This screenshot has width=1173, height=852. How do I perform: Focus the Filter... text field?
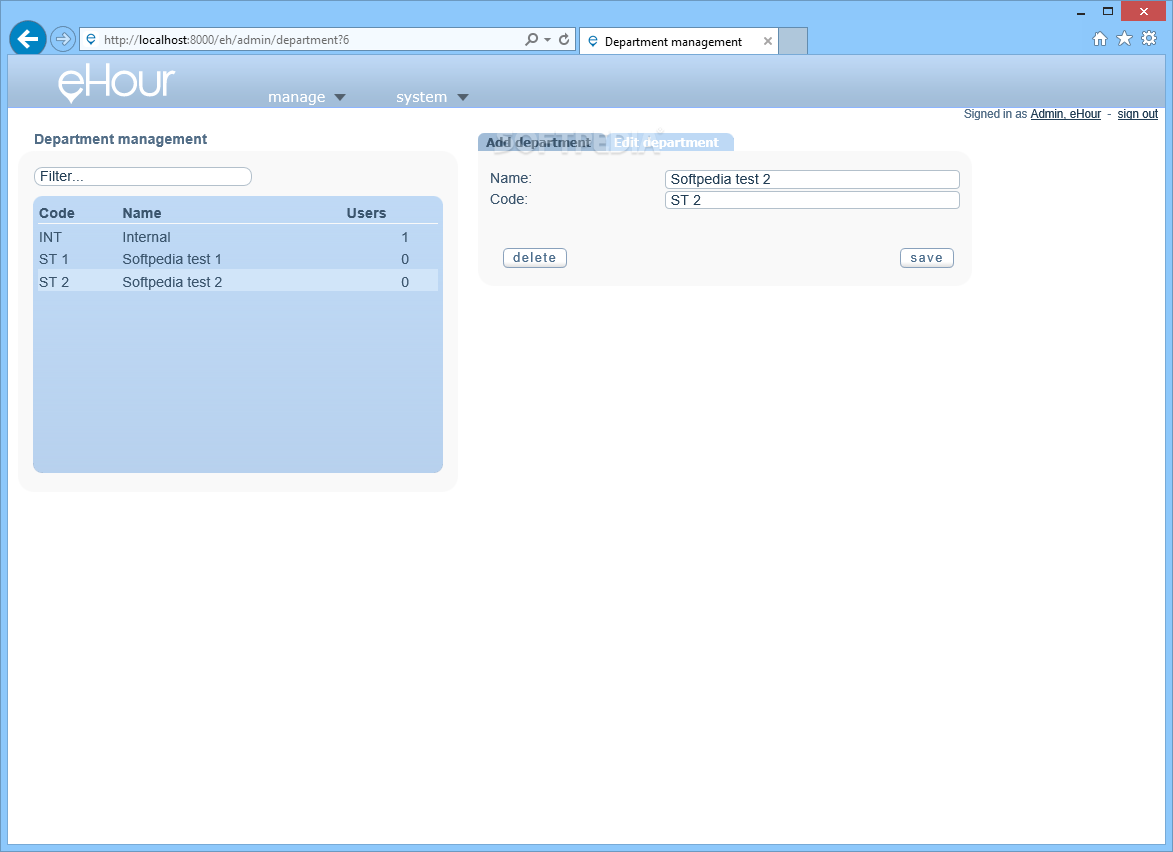click(x=143, y=177)
